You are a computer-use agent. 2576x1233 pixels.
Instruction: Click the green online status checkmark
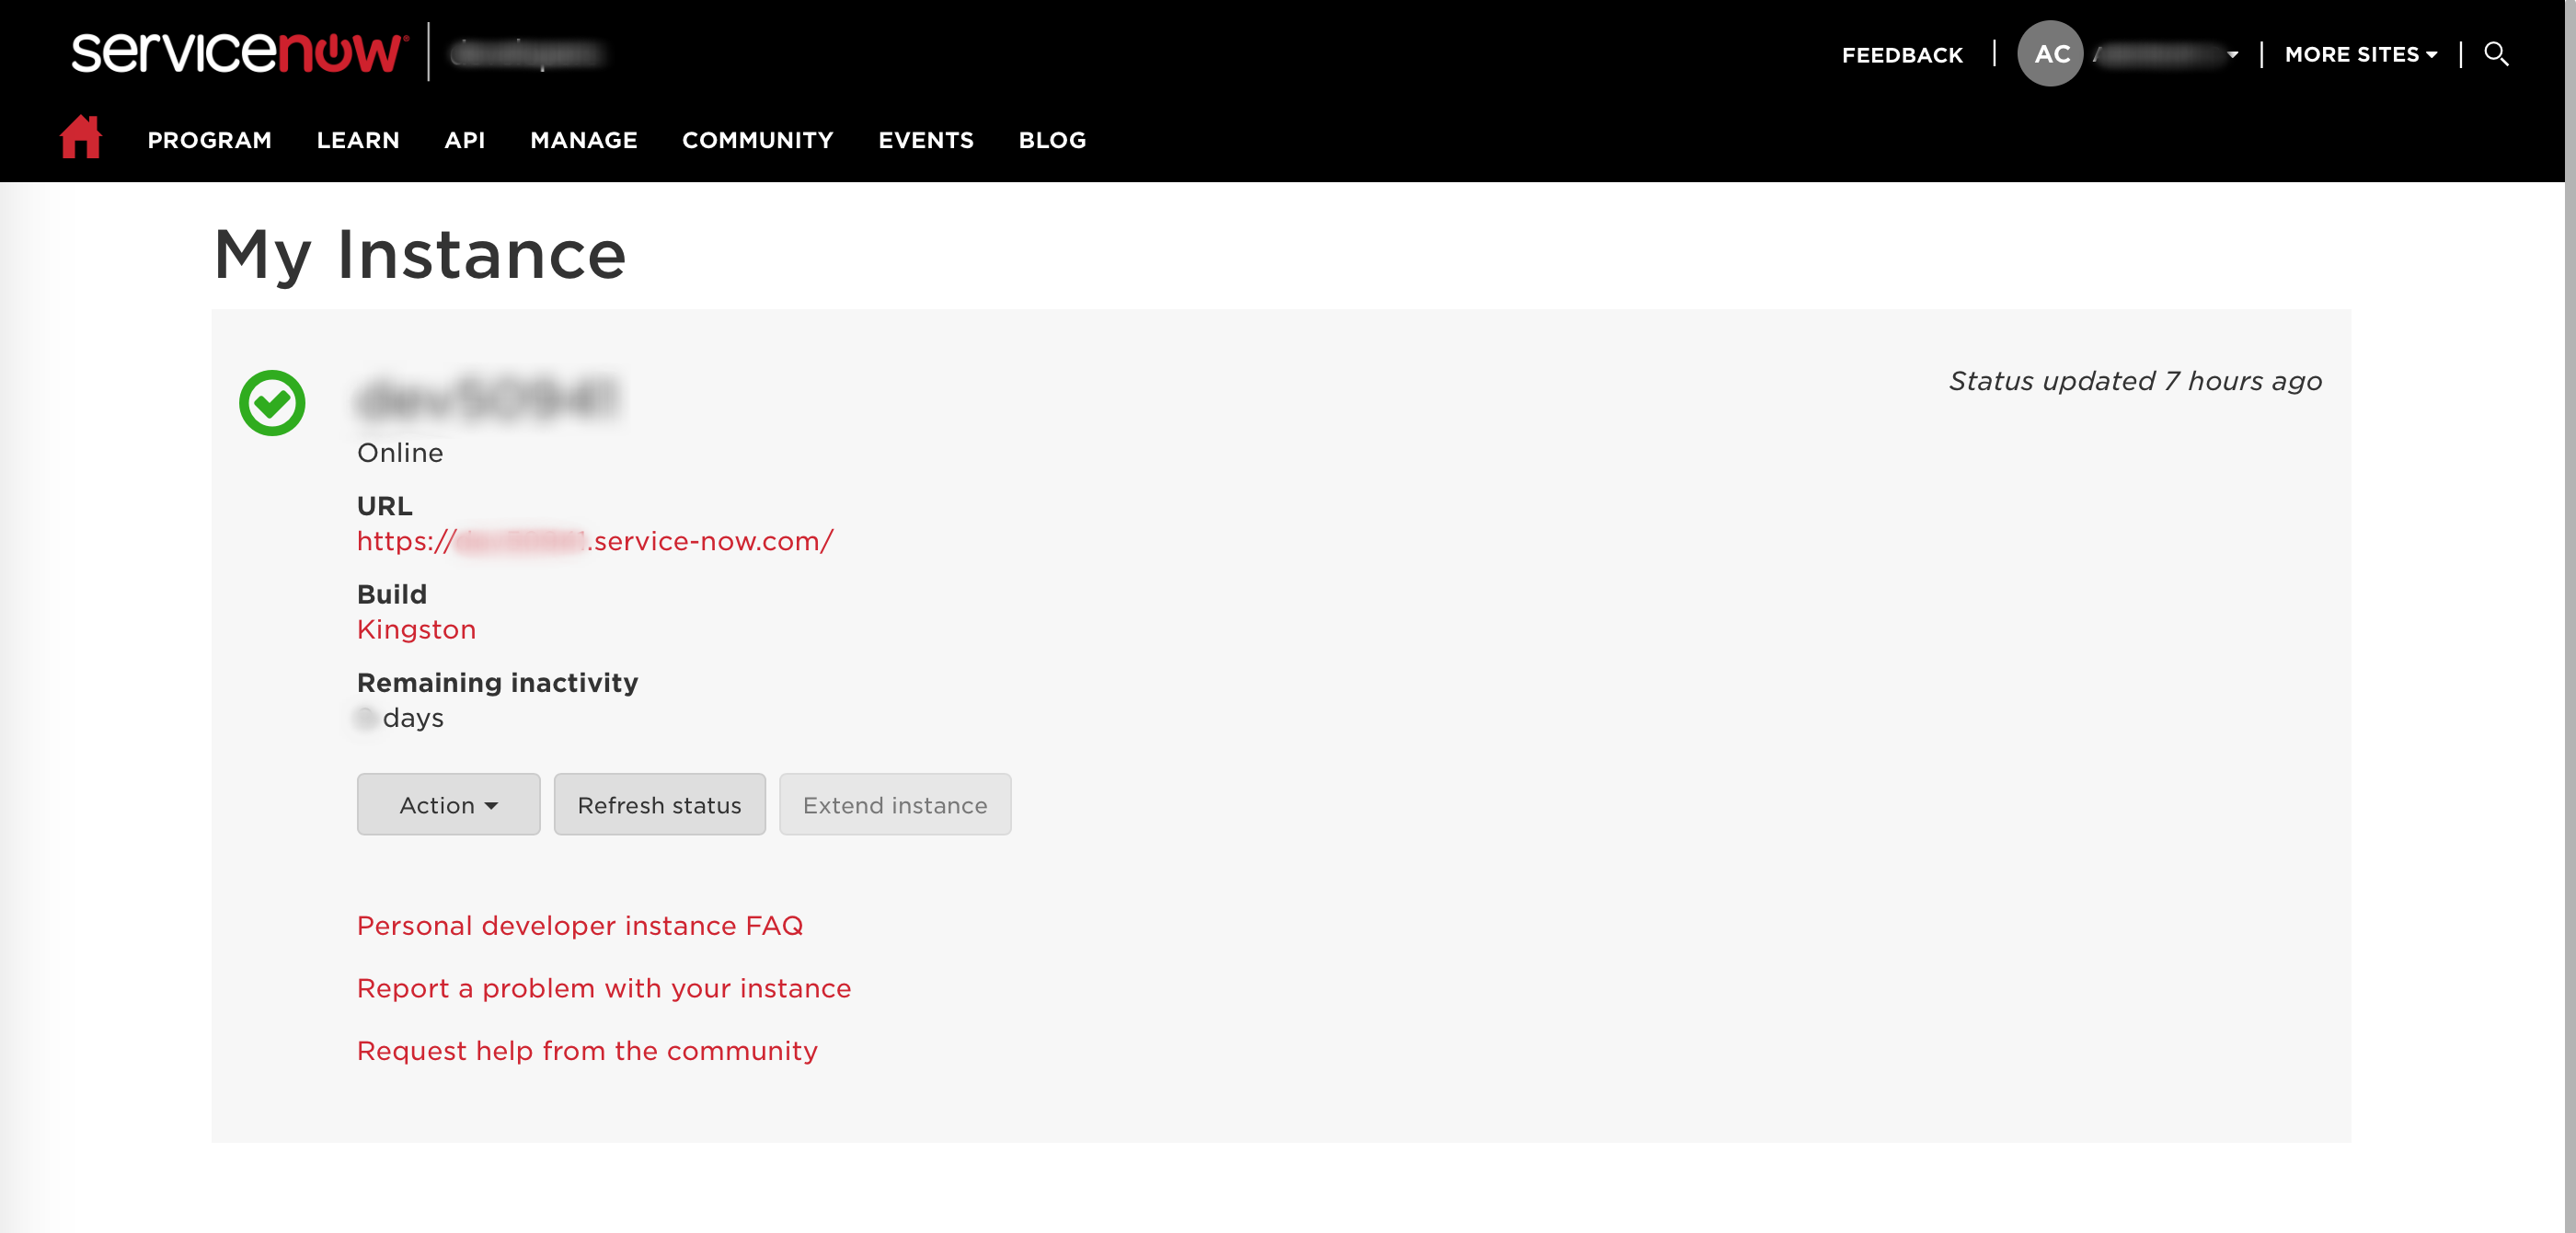pos(272,403)
